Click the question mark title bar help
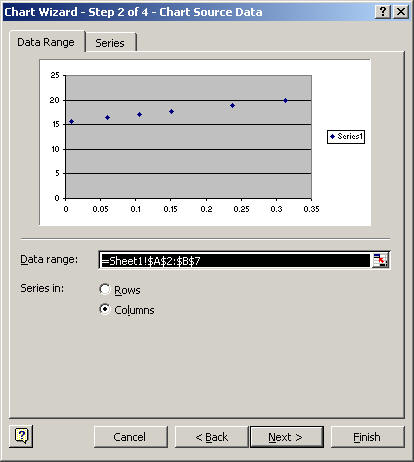Screen dimensions: 414x462 point(383,12)
